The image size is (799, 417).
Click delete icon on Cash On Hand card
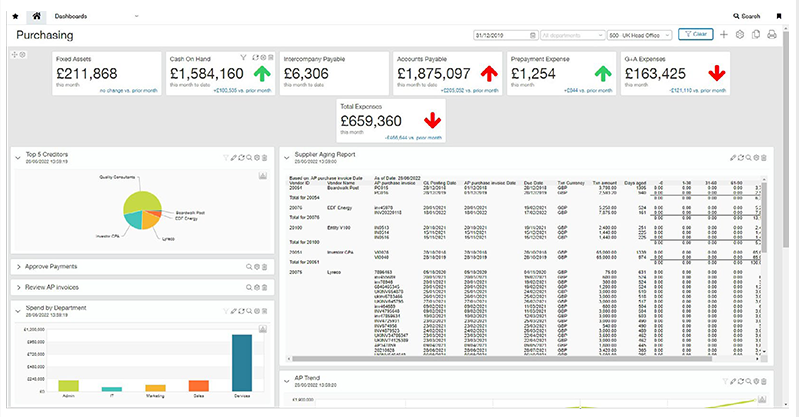click(271, 58)
